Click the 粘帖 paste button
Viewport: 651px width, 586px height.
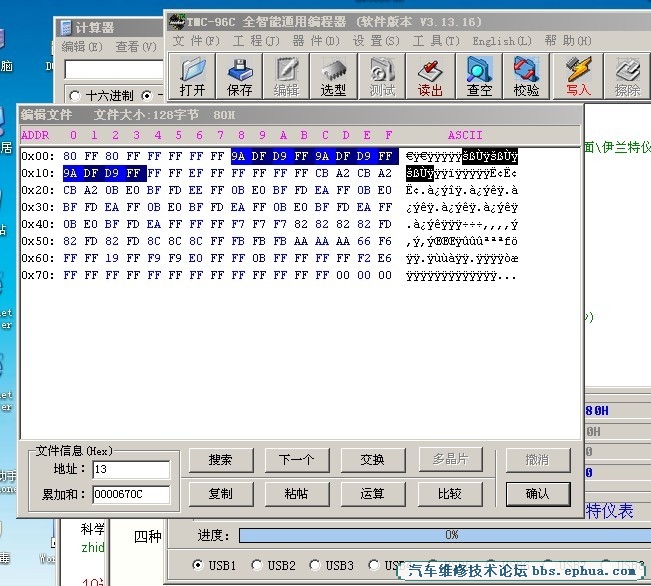(297, 494)
